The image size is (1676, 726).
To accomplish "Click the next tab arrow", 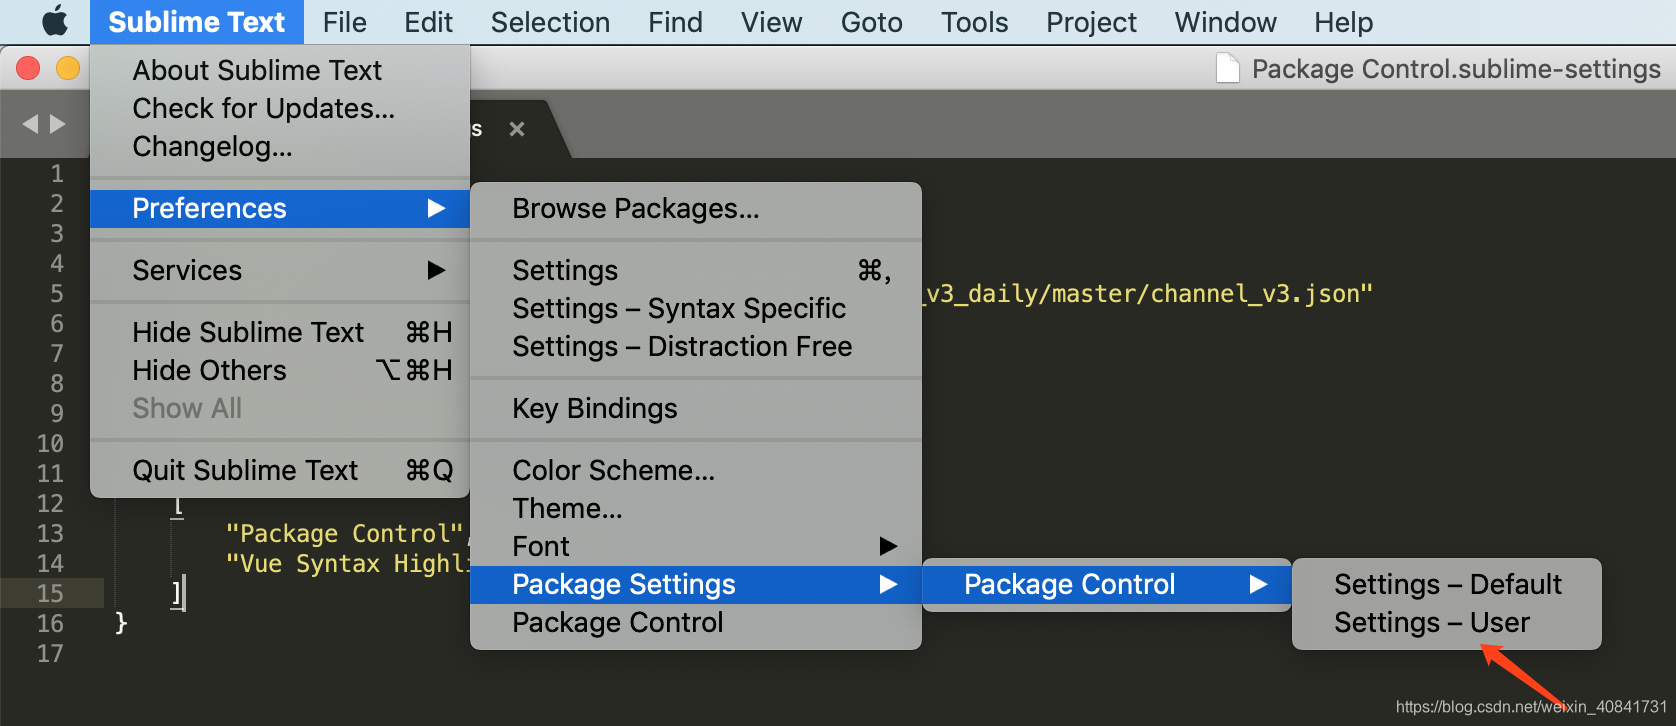I will click(58, 124).
